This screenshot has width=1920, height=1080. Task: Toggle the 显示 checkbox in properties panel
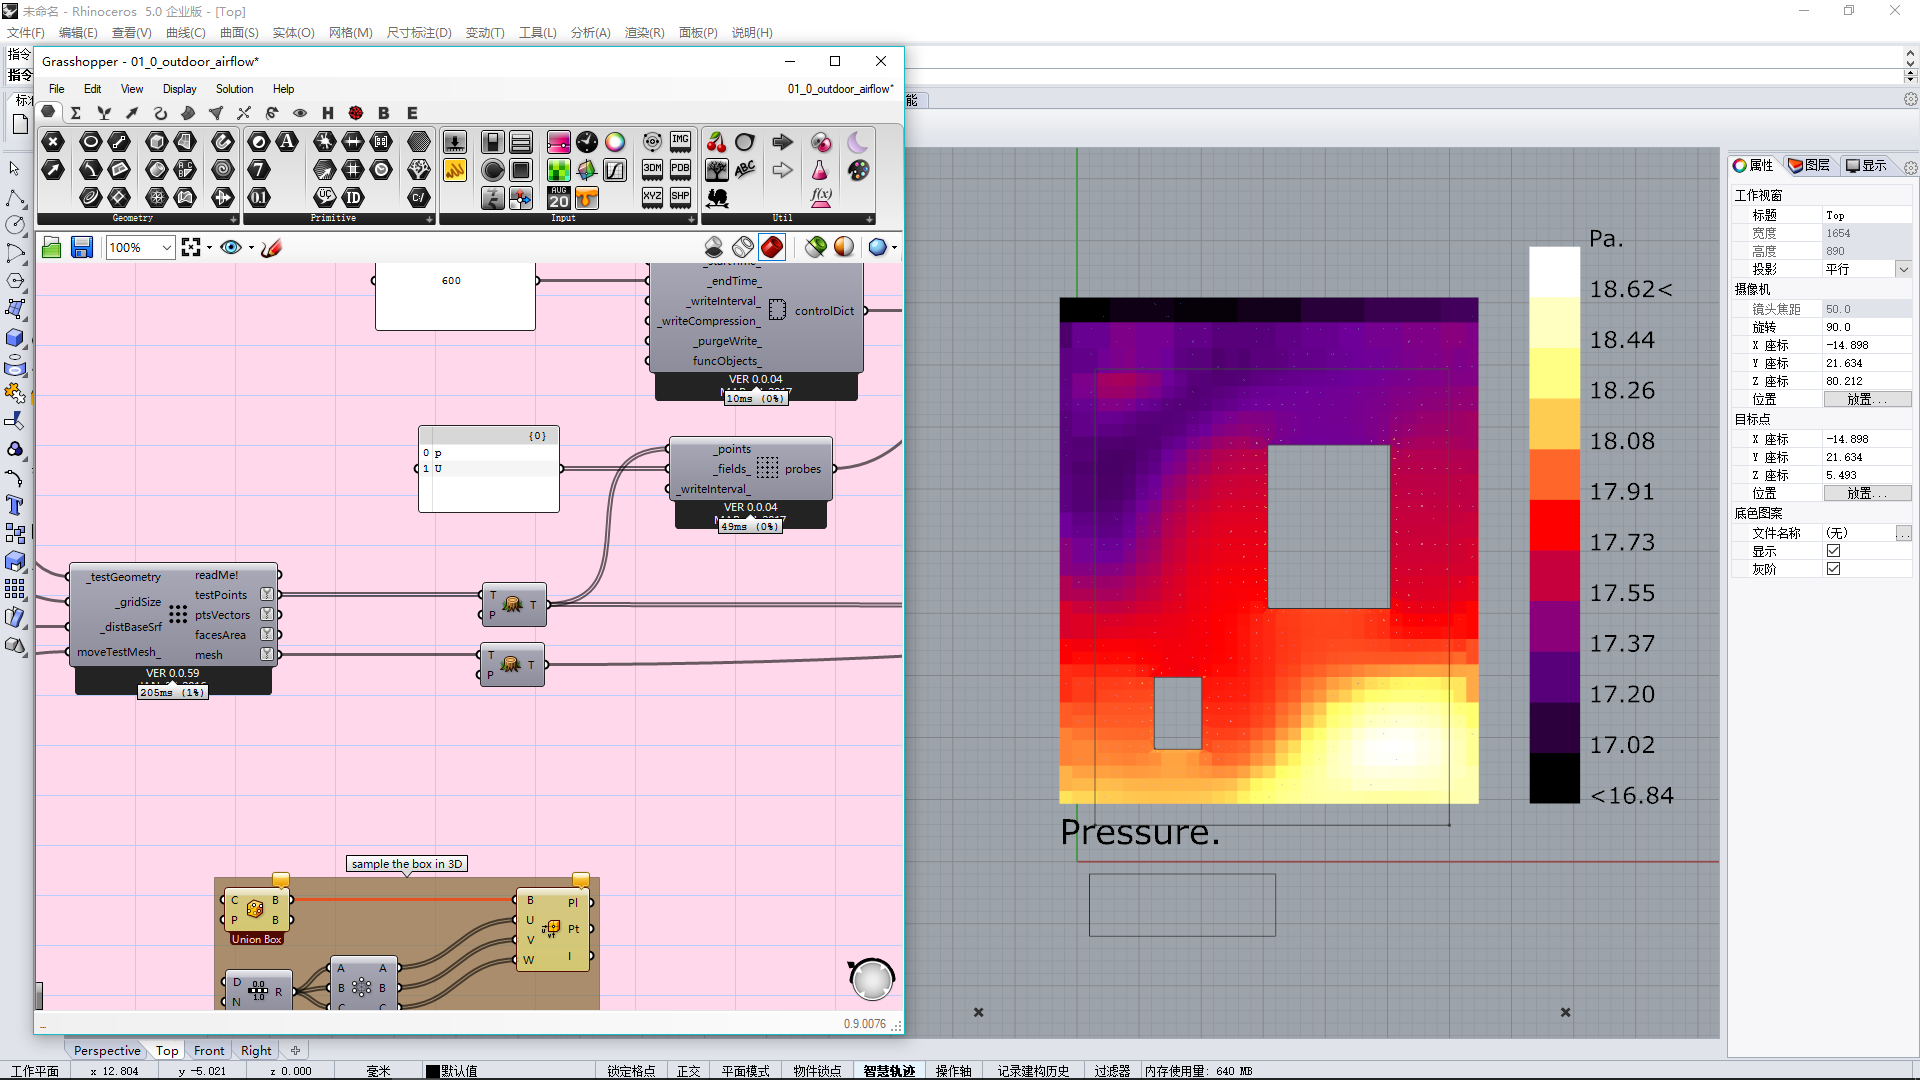pyautogui.click(x=1833, y=551)
